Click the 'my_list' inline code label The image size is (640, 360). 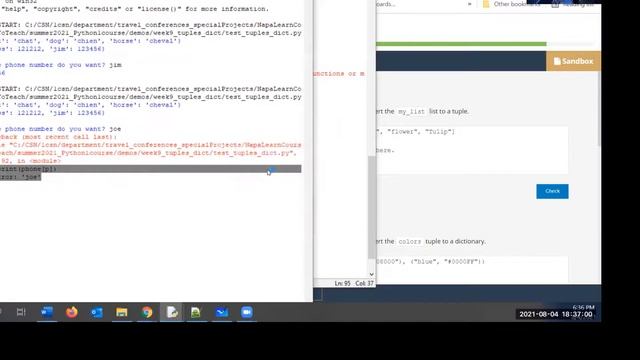pos(411,111)
